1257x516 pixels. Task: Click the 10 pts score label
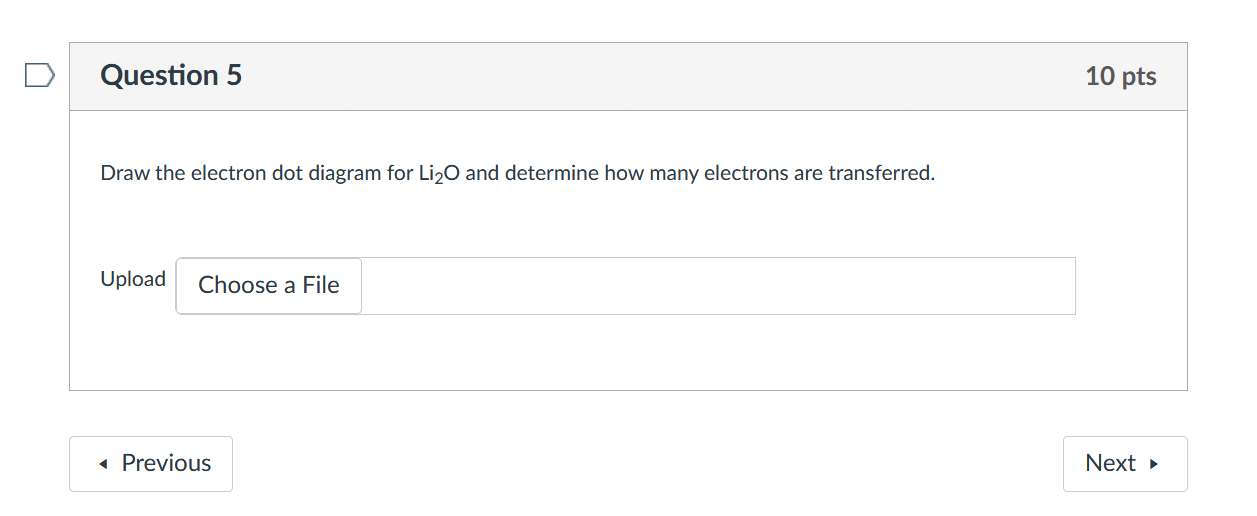coord(1120,77)
